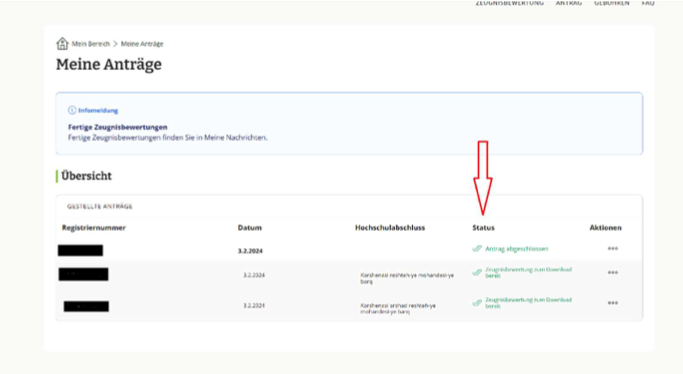The width and height of the screenshot is (683, 374).
Task: Click Zeugnisbewertung zum Download status in Karshenasi arshad row
Action: (528, 303)
